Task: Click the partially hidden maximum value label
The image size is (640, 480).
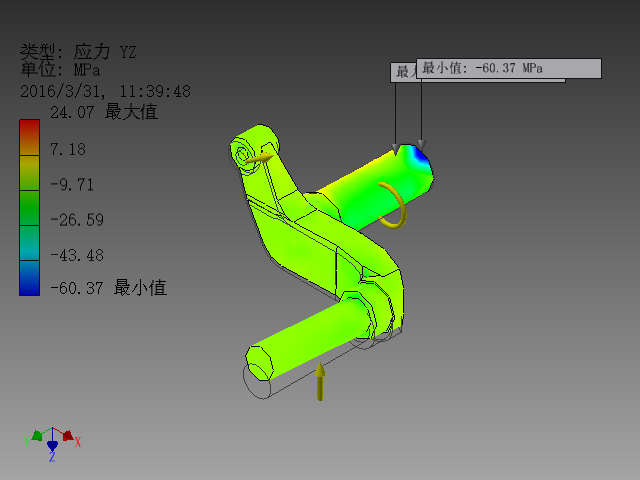Action: pyautogui.click(x=404, y=72)
